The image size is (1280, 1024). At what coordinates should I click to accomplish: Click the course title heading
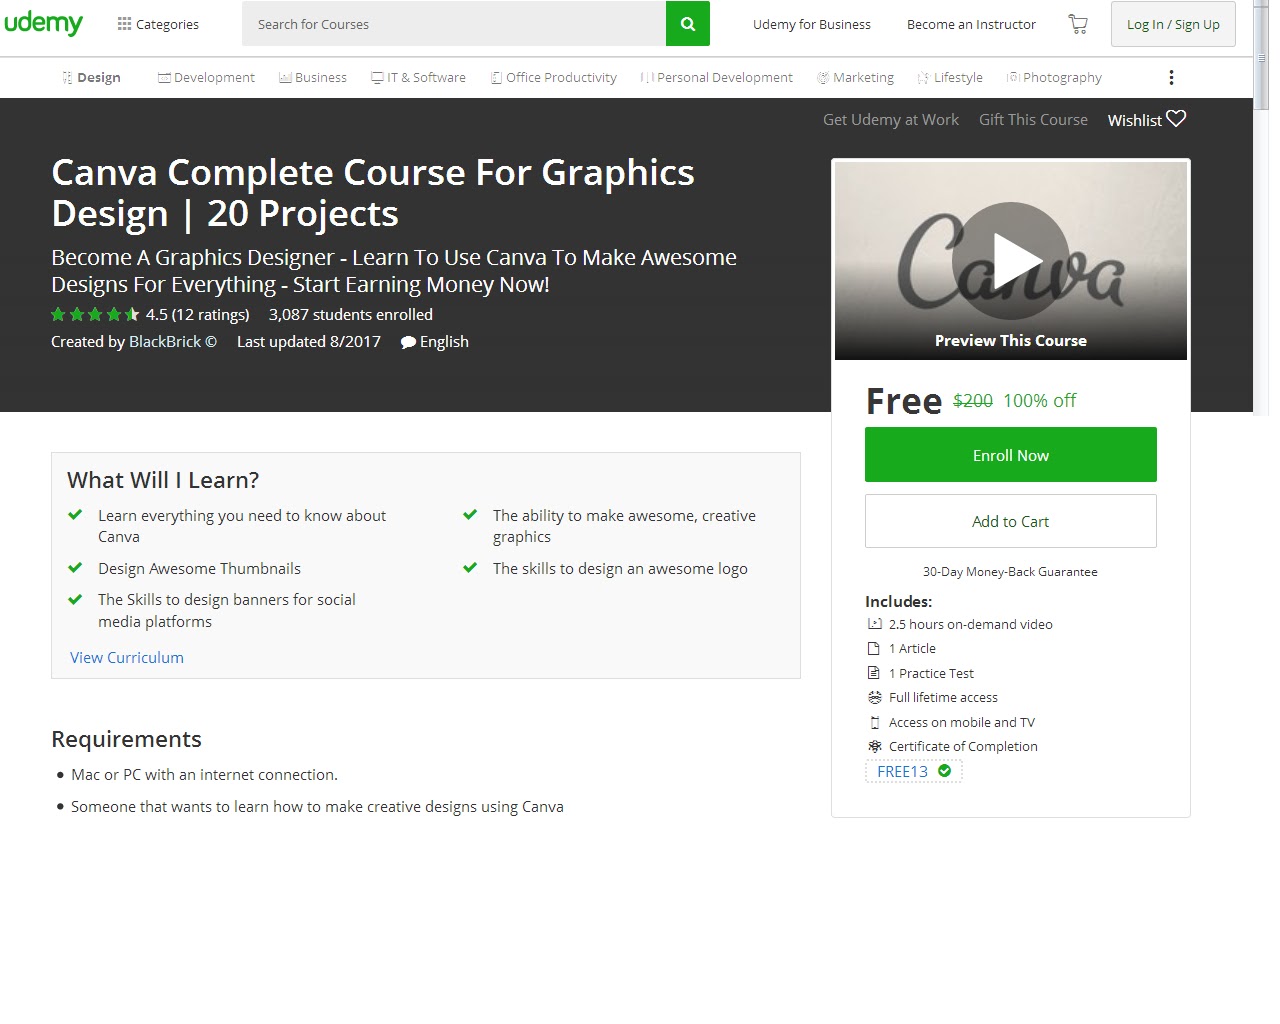tap(373, 193)
